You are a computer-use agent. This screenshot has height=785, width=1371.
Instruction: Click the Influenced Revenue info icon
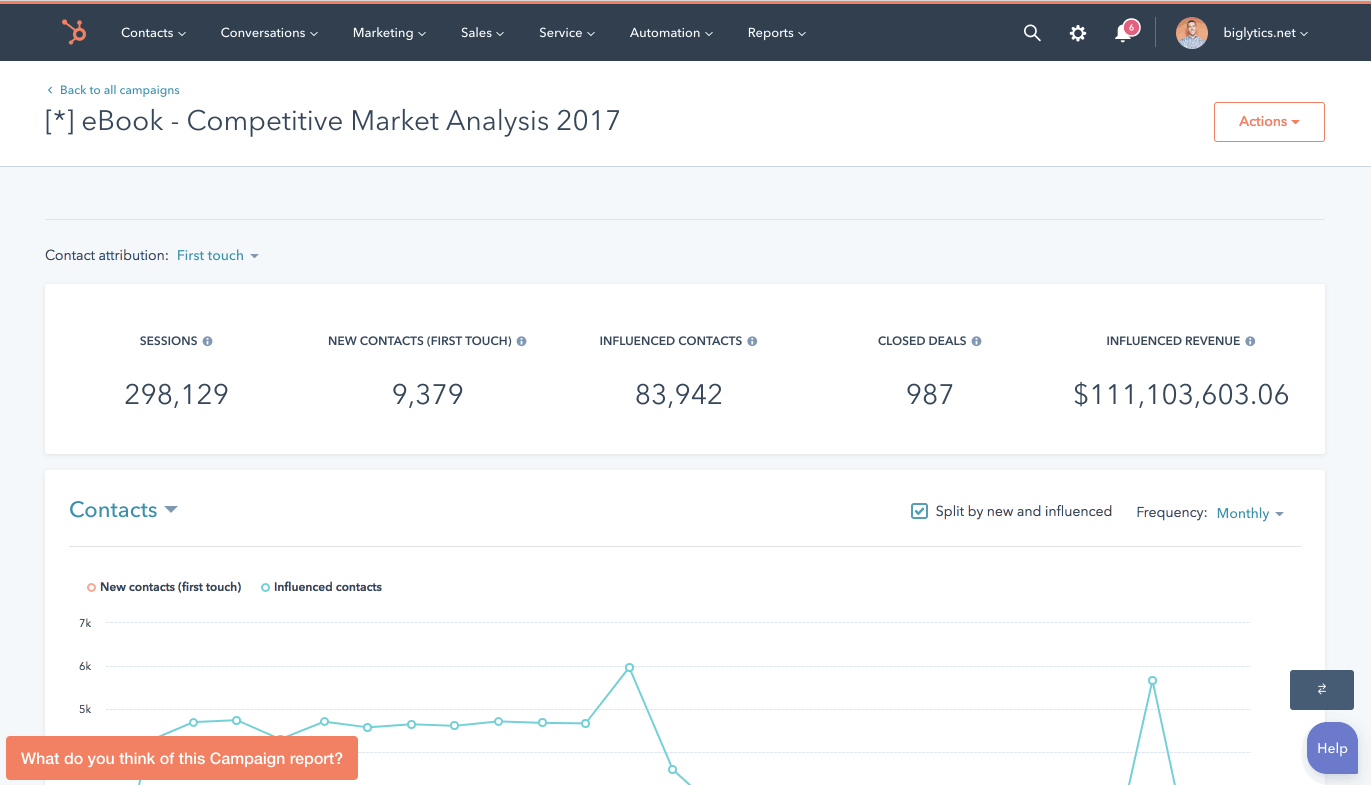(x=1250, y=341)
